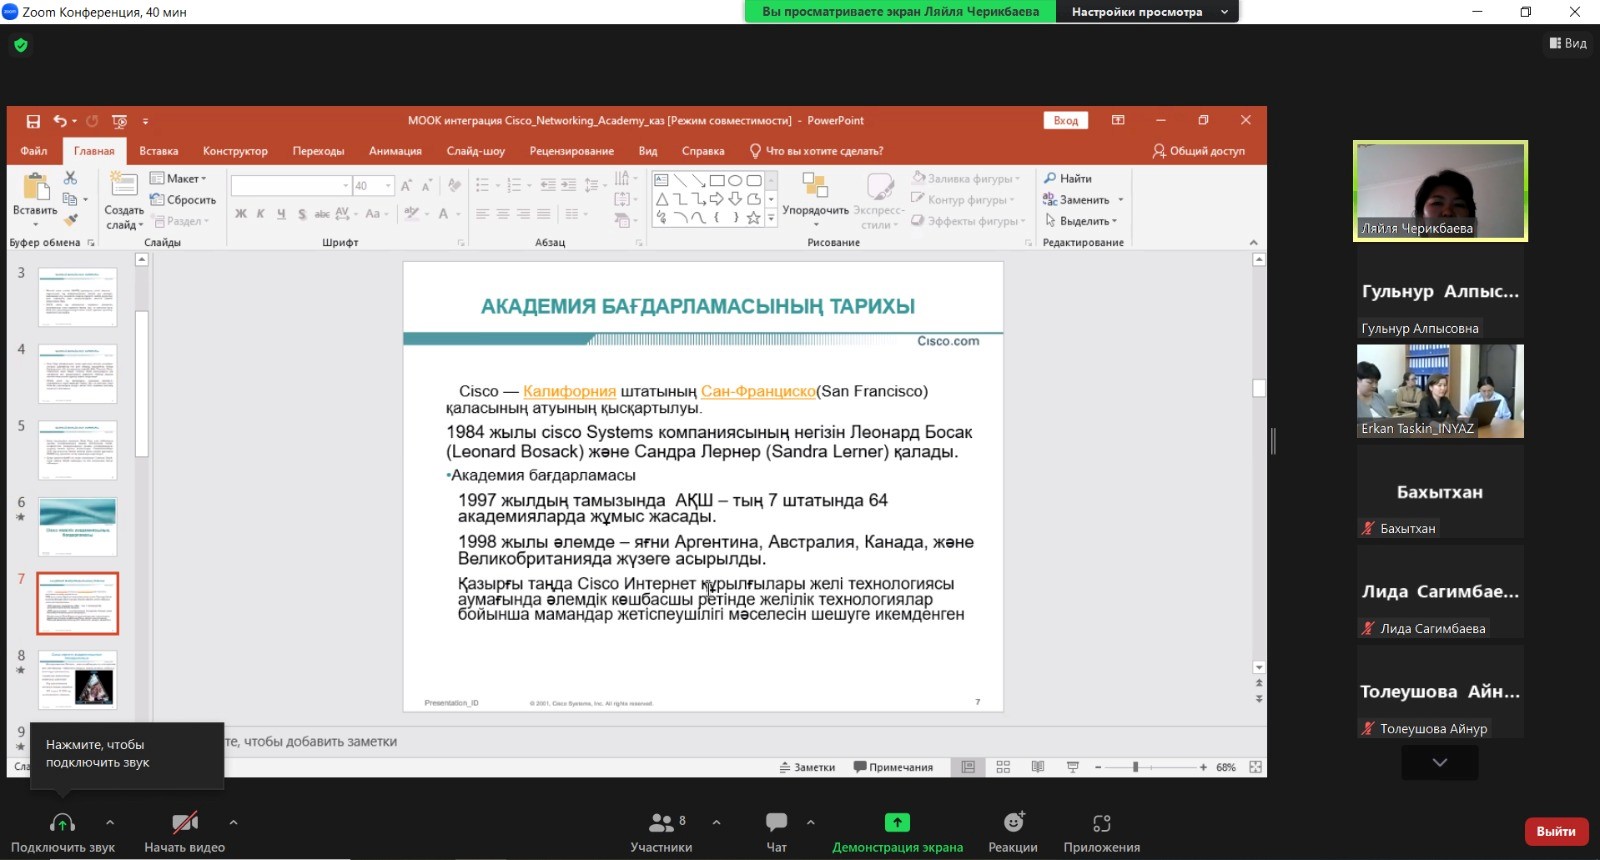Open Zoom Чат chat panel

(777, 832)
